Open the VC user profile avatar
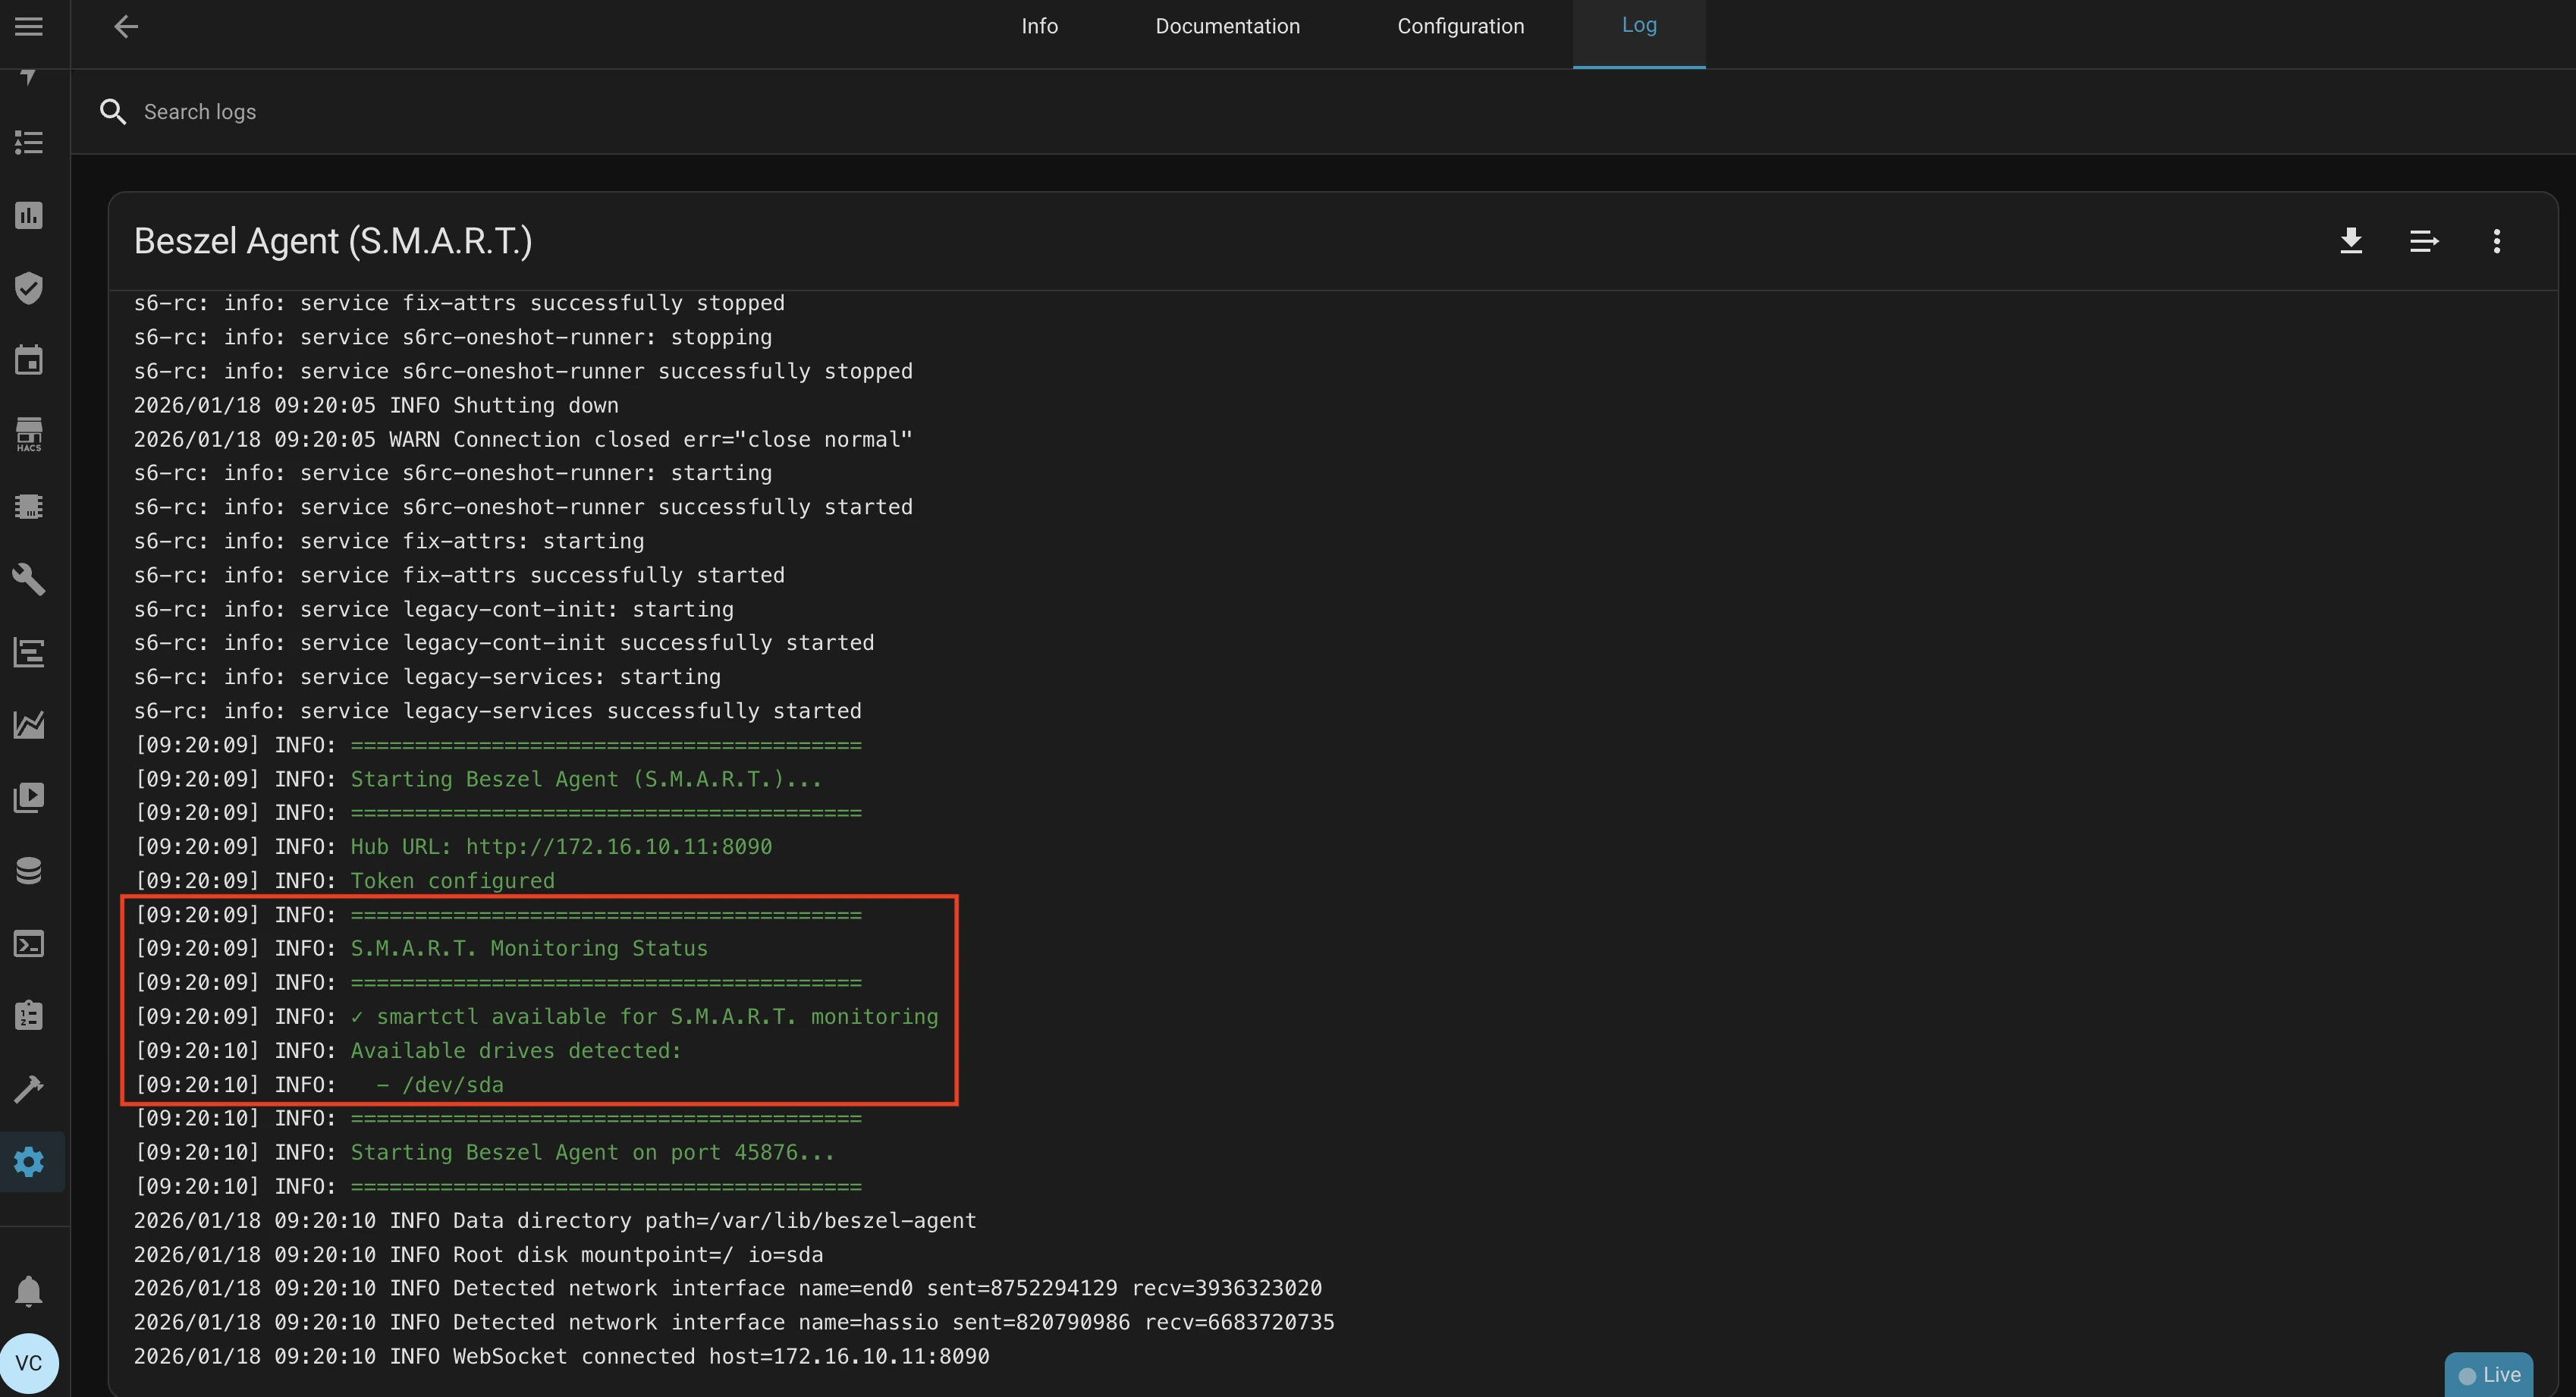This screenshot has height=1397, width=2576. point(29,1363)
